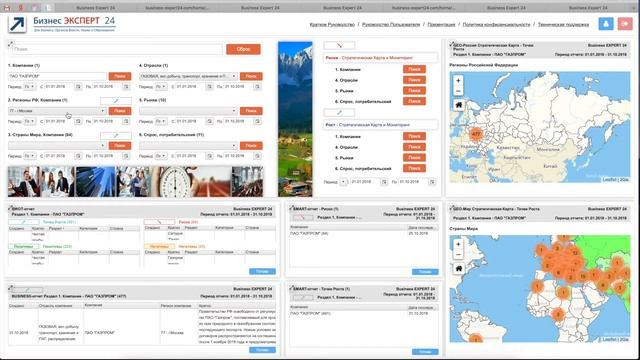The image size is (640, 360).
Task: Toggle arrow box in BUSINESS-отчет header
Action: (x=27, y=290)
